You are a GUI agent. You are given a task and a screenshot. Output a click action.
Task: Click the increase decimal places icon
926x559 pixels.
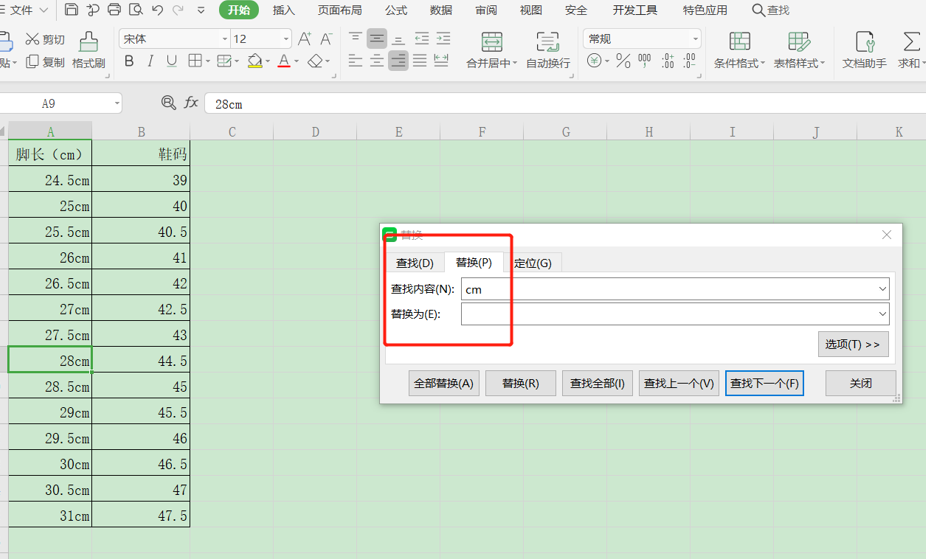coord(668,60)
